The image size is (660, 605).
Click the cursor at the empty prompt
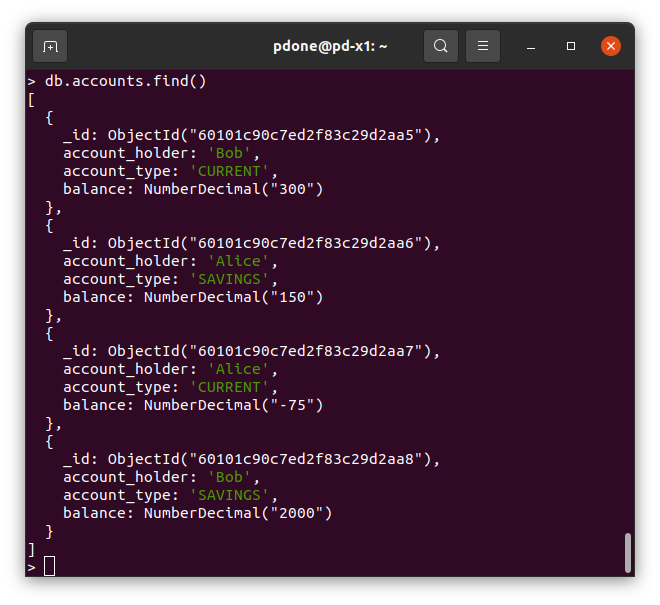[x=50, y=566]
